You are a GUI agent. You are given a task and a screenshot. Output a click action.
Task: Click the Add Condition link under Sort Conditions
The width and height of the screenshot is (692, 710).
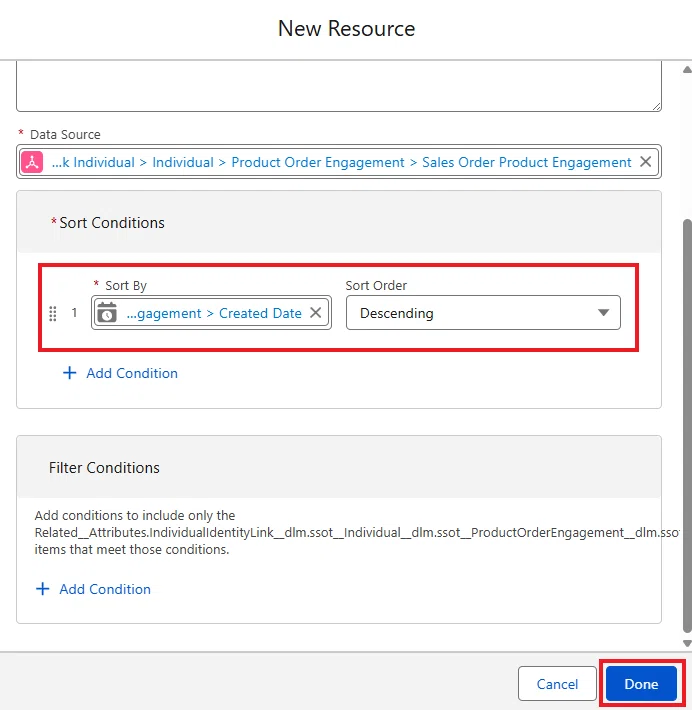(132, 373)
